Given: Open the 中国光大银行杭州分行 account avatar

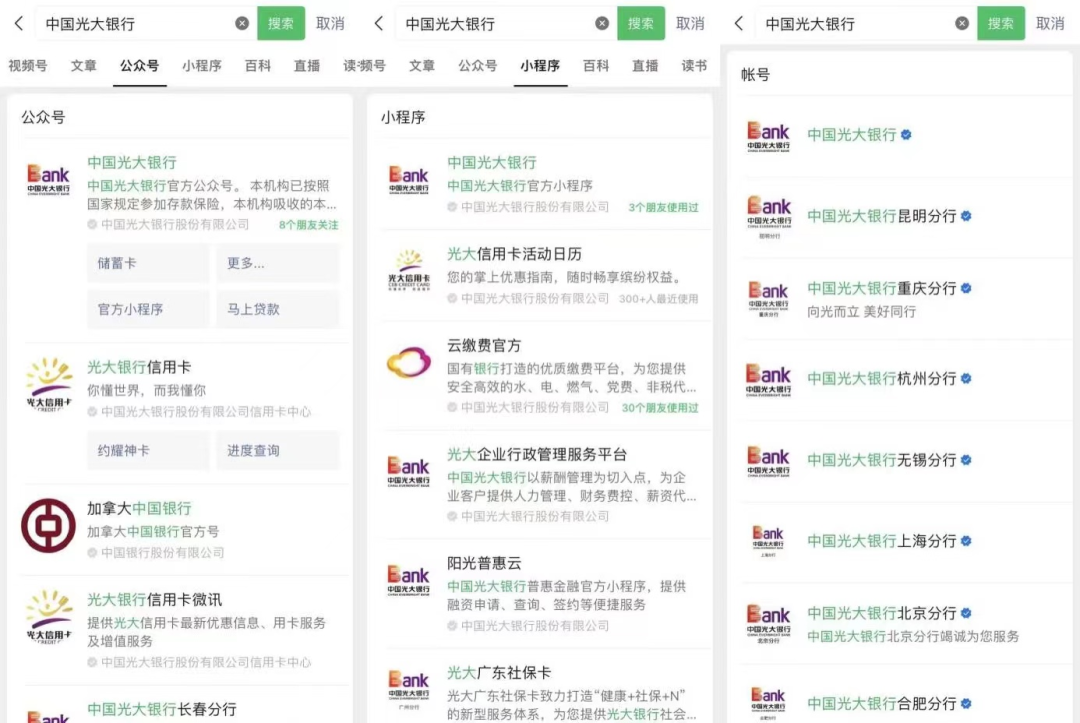Looking at the screenshot, I should click(769, 379).
